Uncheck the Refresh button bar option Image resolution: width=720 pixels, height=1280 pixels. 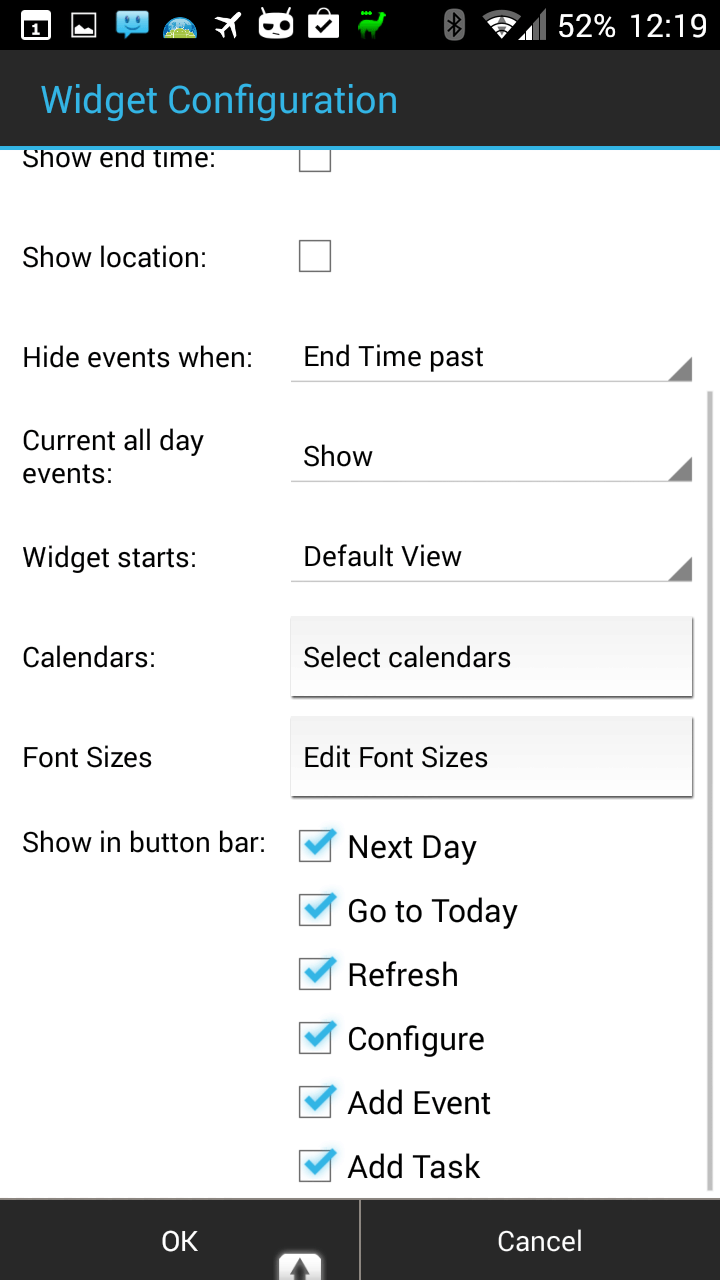[316, 975]
